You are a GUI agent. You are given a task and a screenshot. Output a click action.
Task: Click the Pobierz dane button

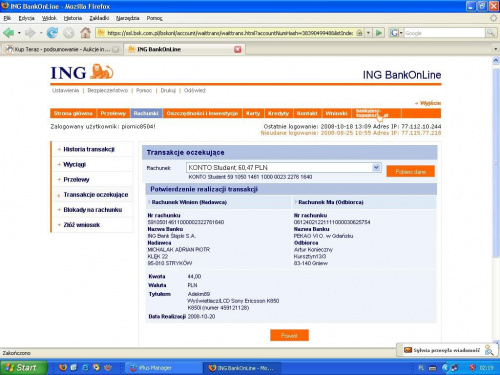point(411,171)
